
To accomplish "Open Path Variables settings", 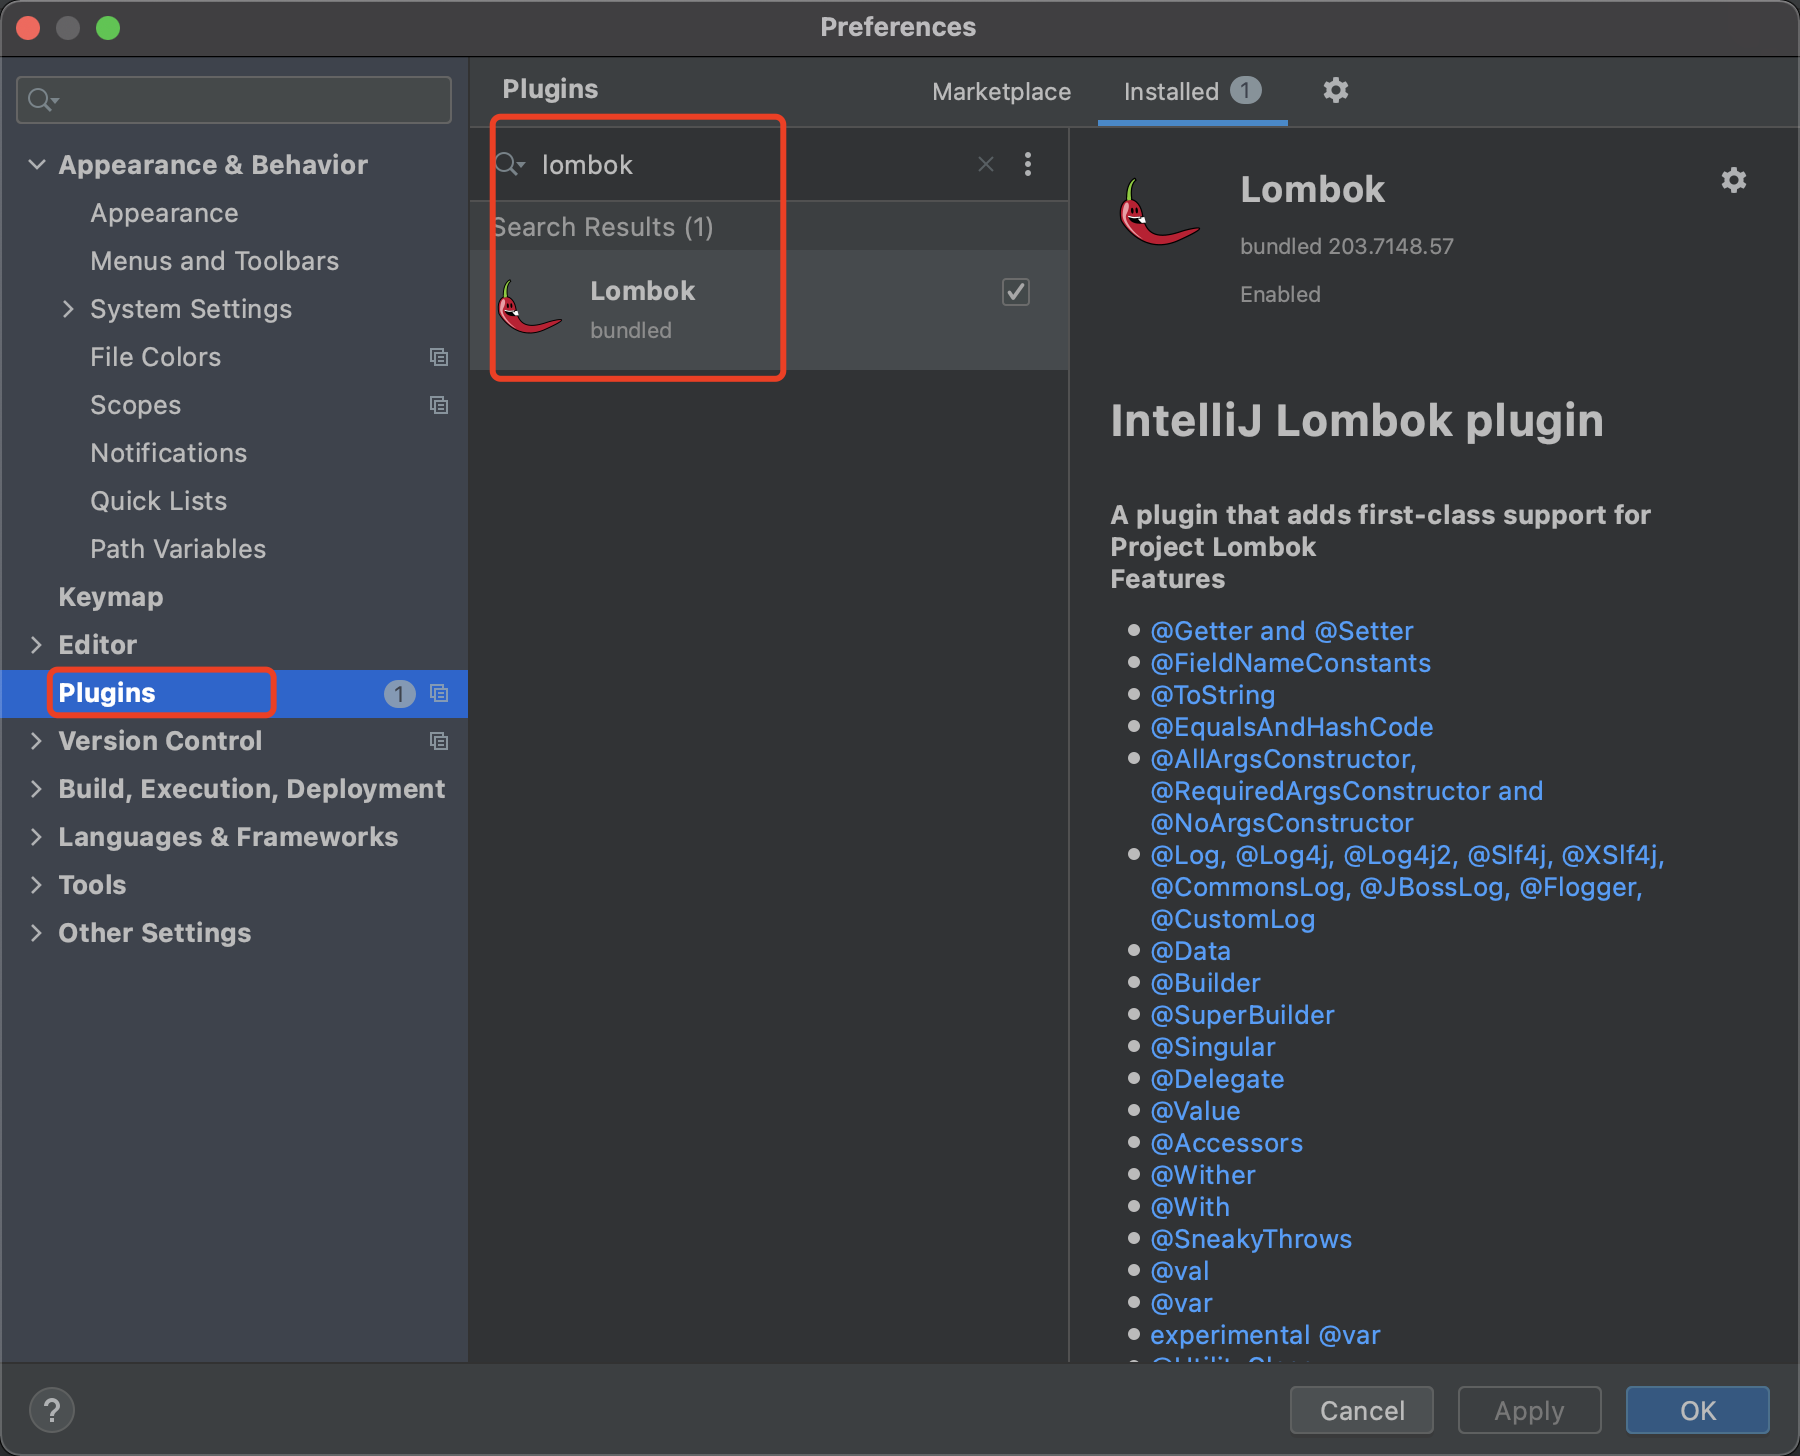I will click(178, 549).
